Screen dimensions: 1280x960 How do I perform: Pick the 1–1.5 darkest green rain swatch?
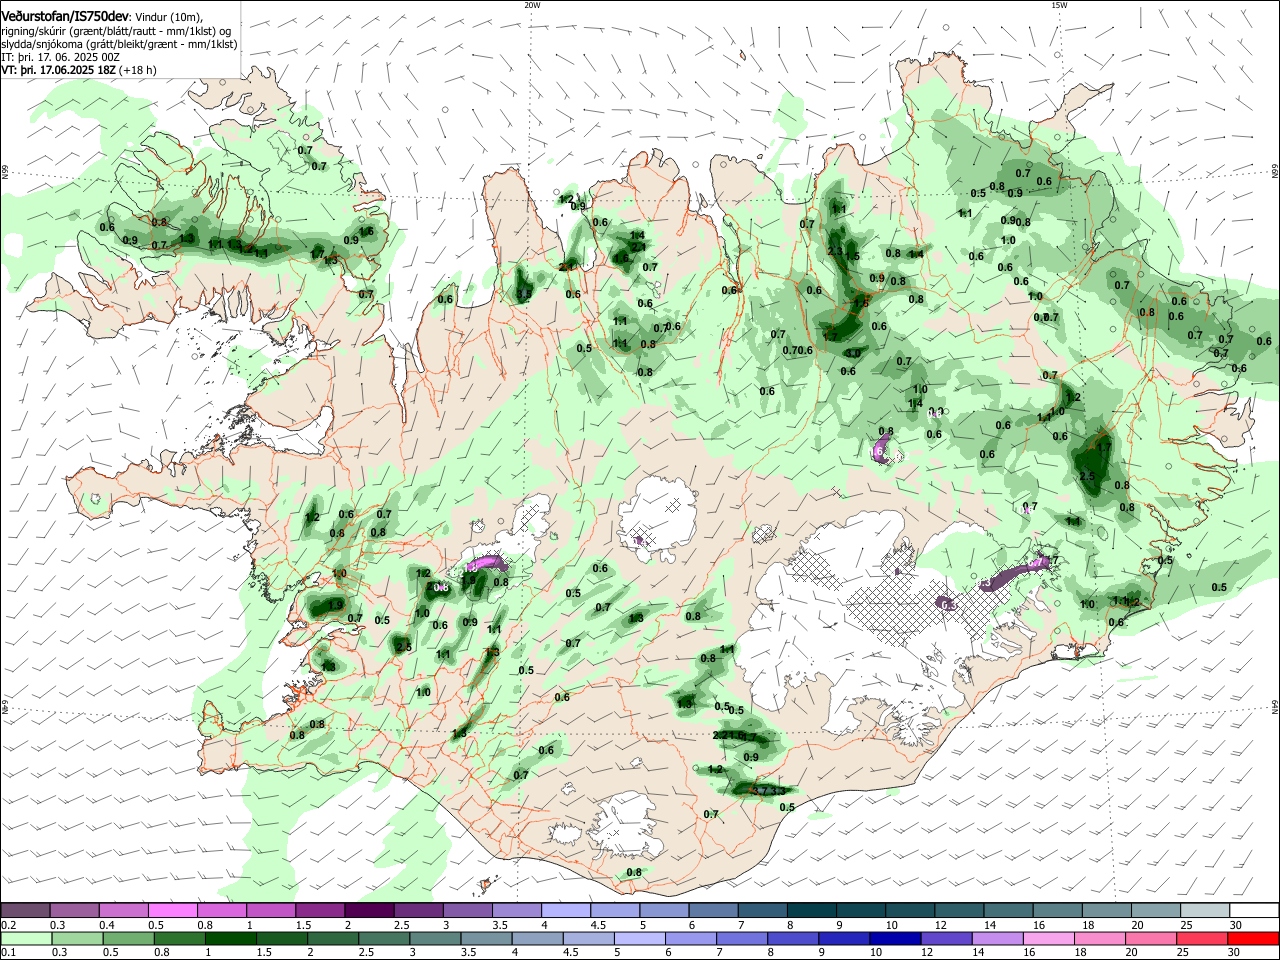(230, 938)
